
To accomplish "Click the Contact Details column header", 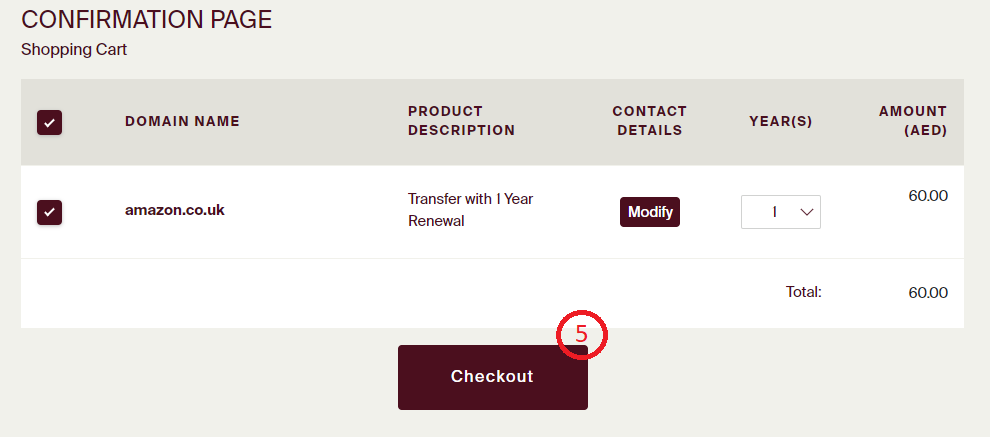I will click(x=650, y=121).
